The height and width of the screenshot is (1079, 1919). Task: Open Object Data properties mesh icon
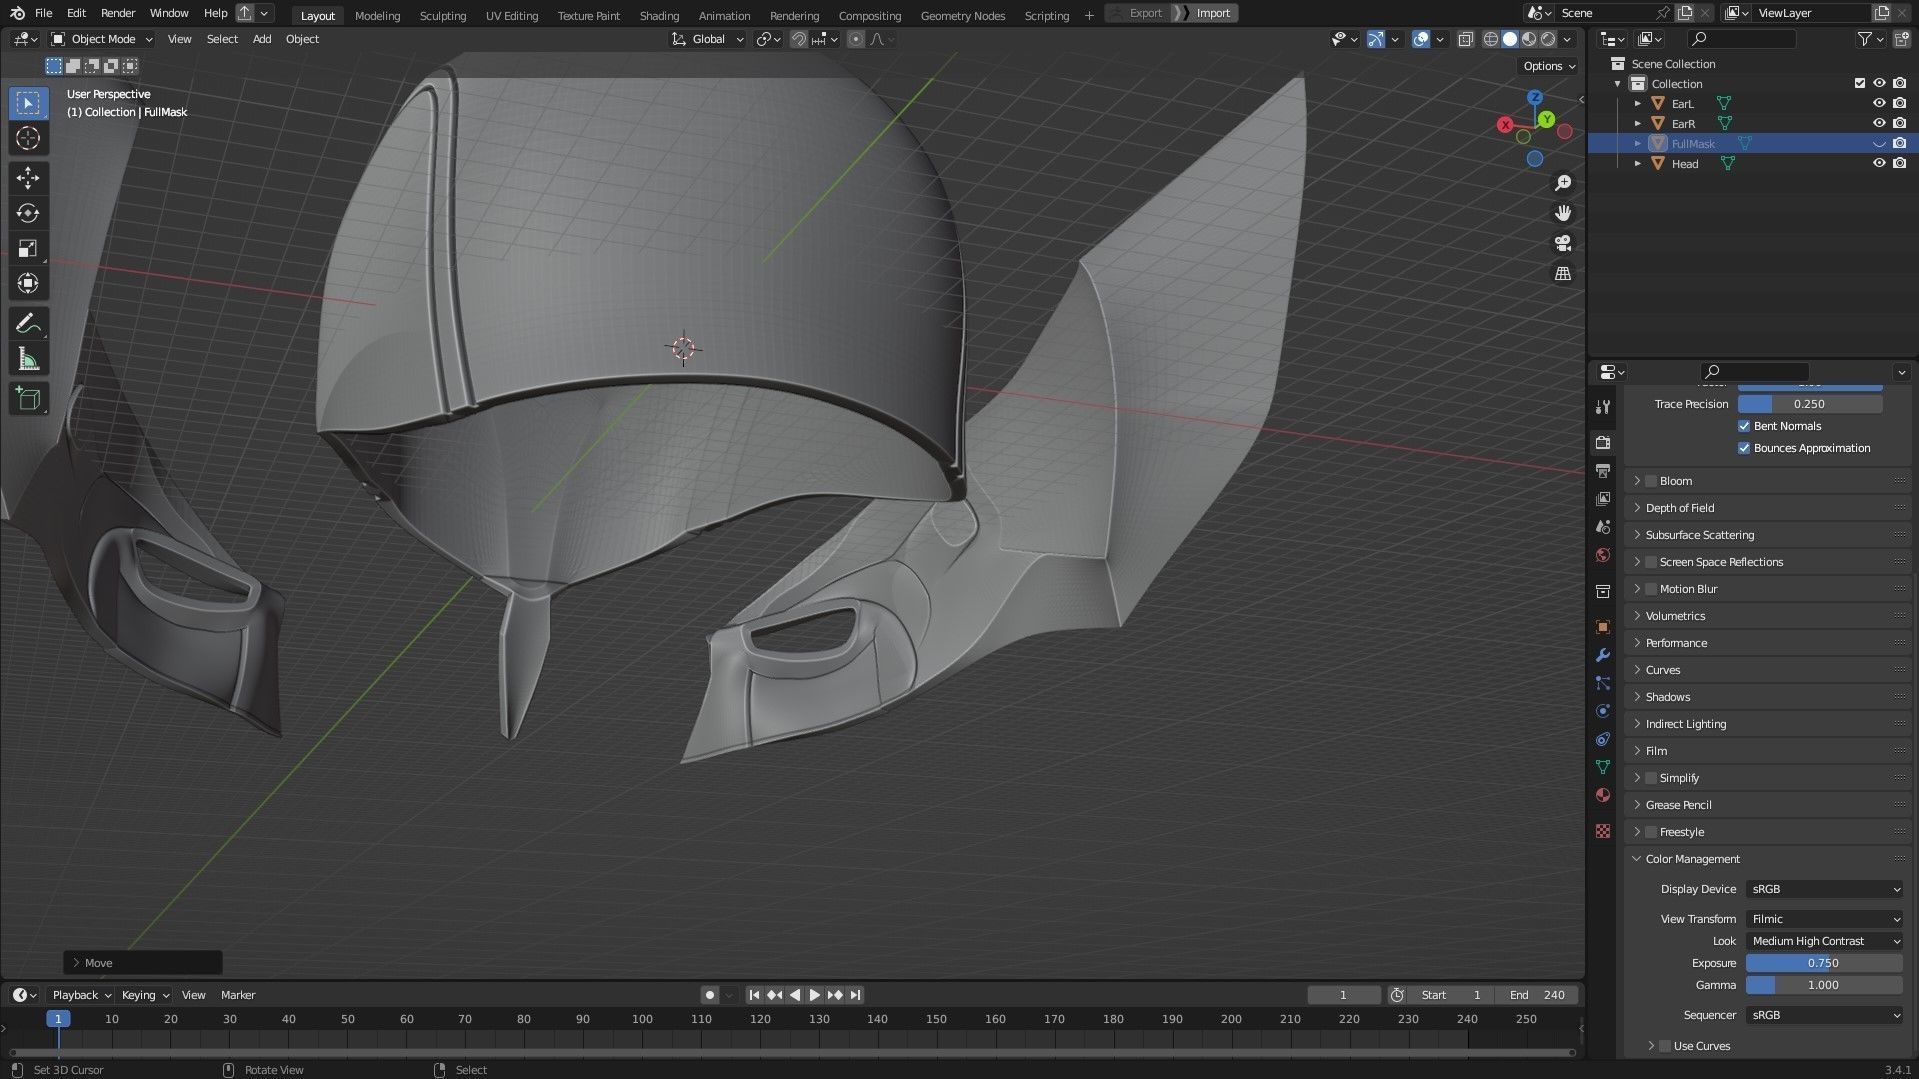(1603, 767)
